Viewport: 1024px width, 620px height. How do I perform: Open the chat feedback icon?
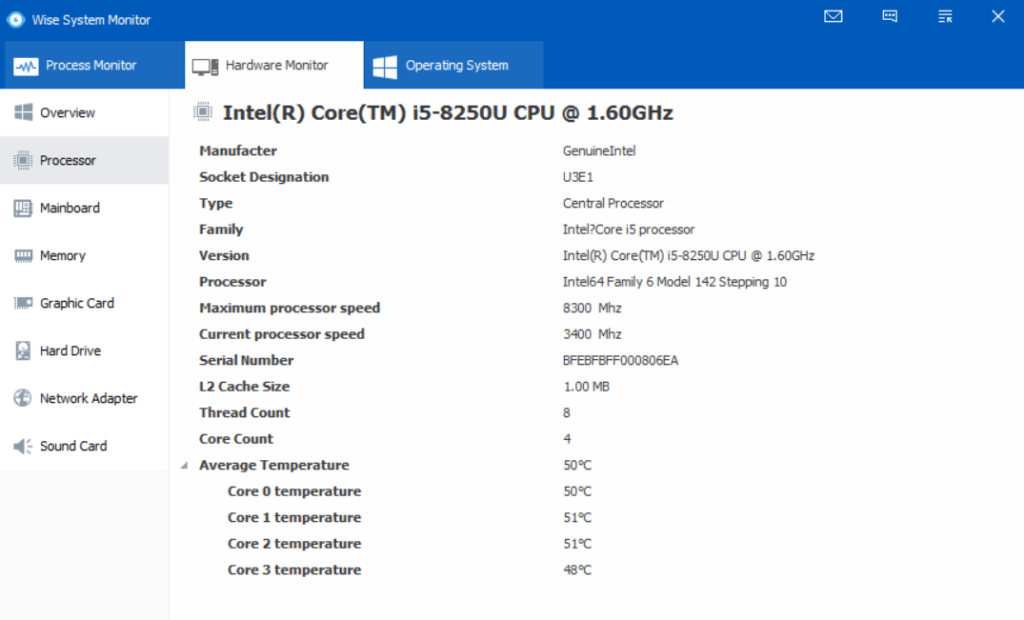click(889, 16)
